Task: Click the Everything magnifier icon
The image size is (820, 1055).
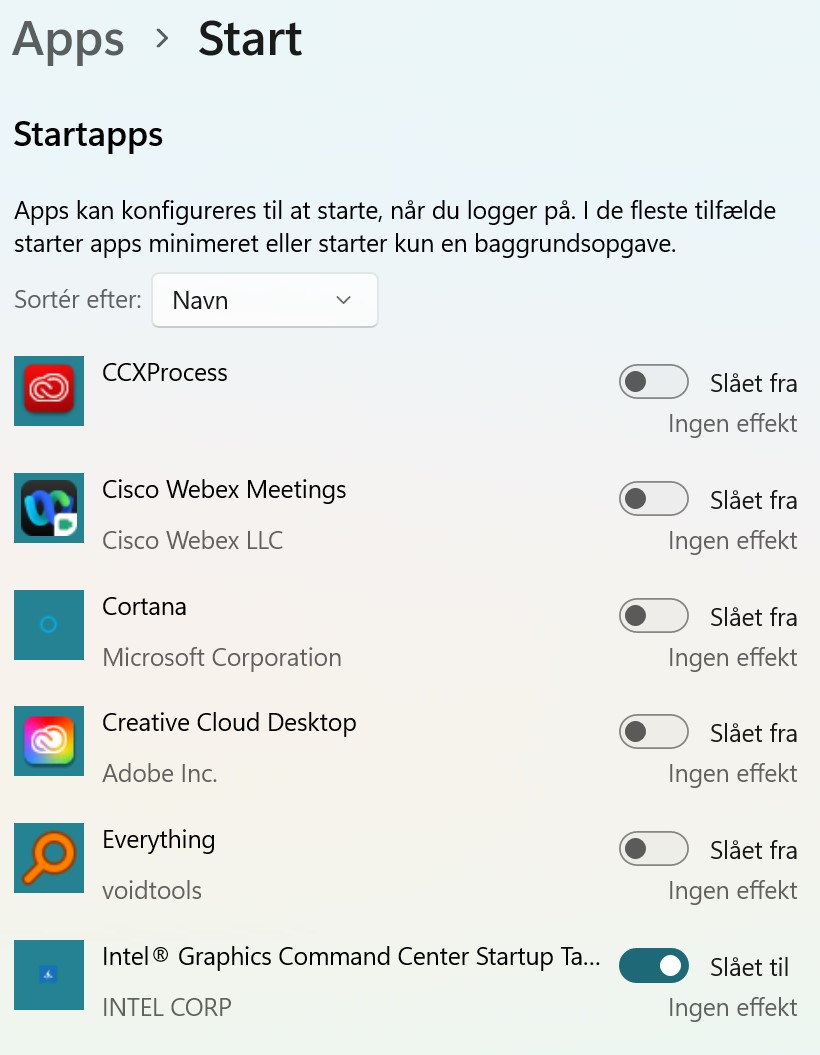Action: coord(49,858)
